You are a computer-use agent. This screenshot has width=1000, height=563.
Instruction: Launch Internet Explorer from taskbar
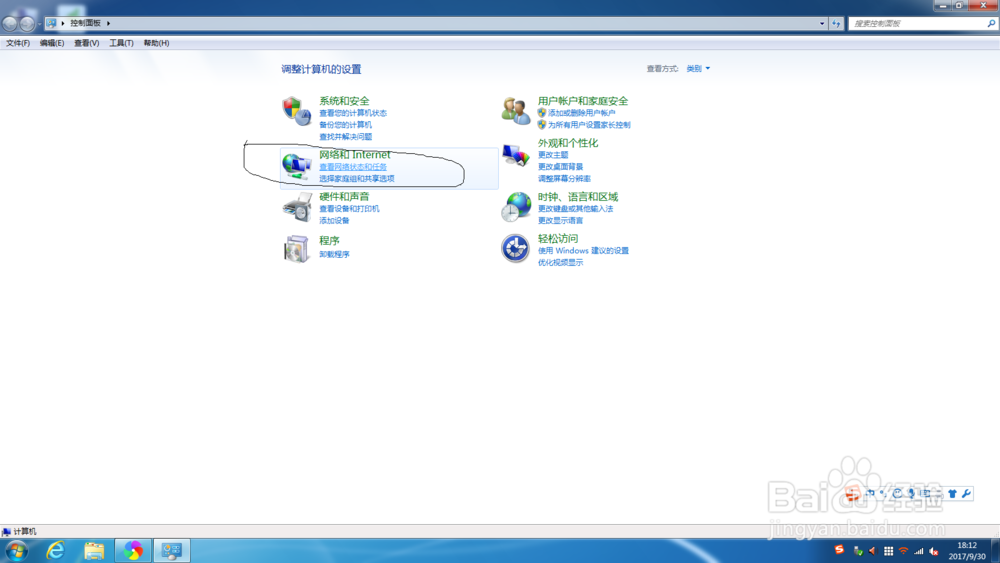(x=55, y=550)
